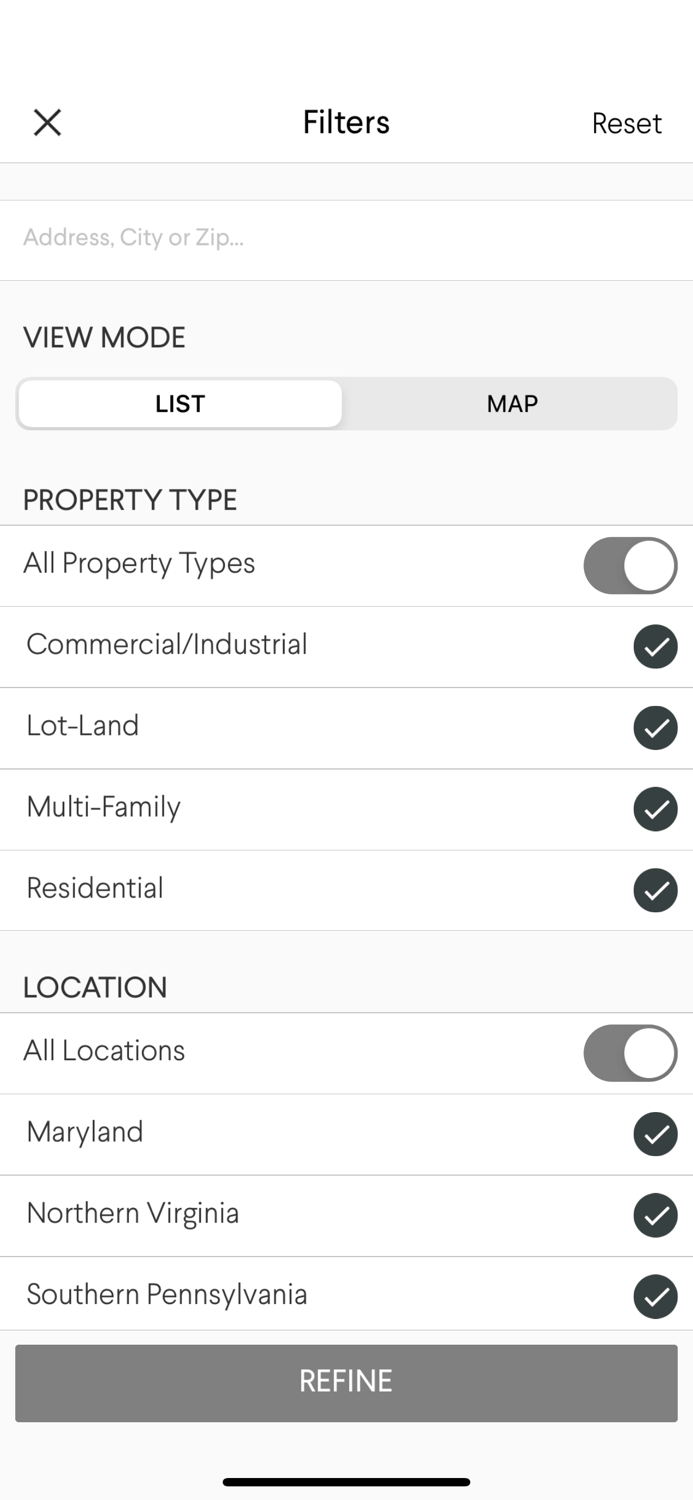Toggle the All Locations switch

630,1052
